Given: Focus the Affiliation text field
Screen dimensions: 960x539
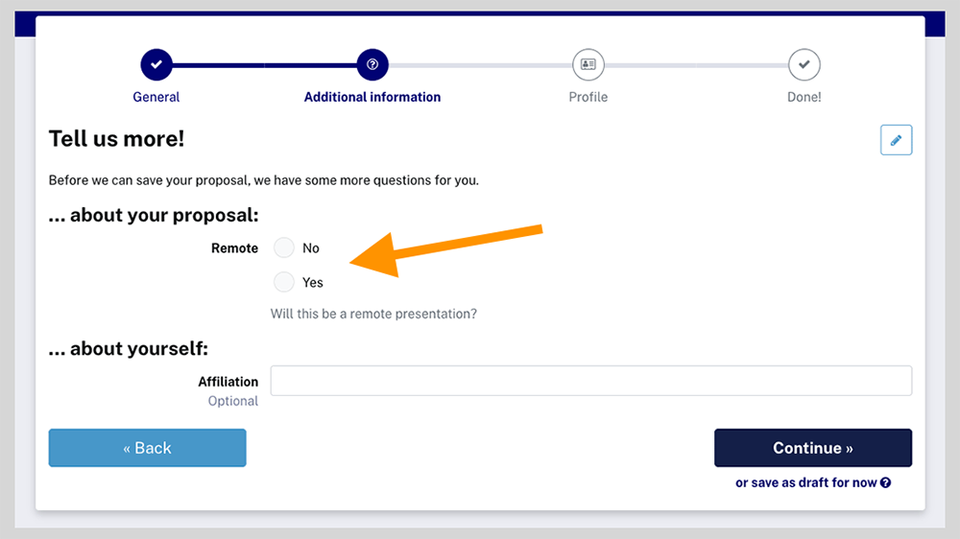Looking at the screenshot, I should (x=591, y=381).
